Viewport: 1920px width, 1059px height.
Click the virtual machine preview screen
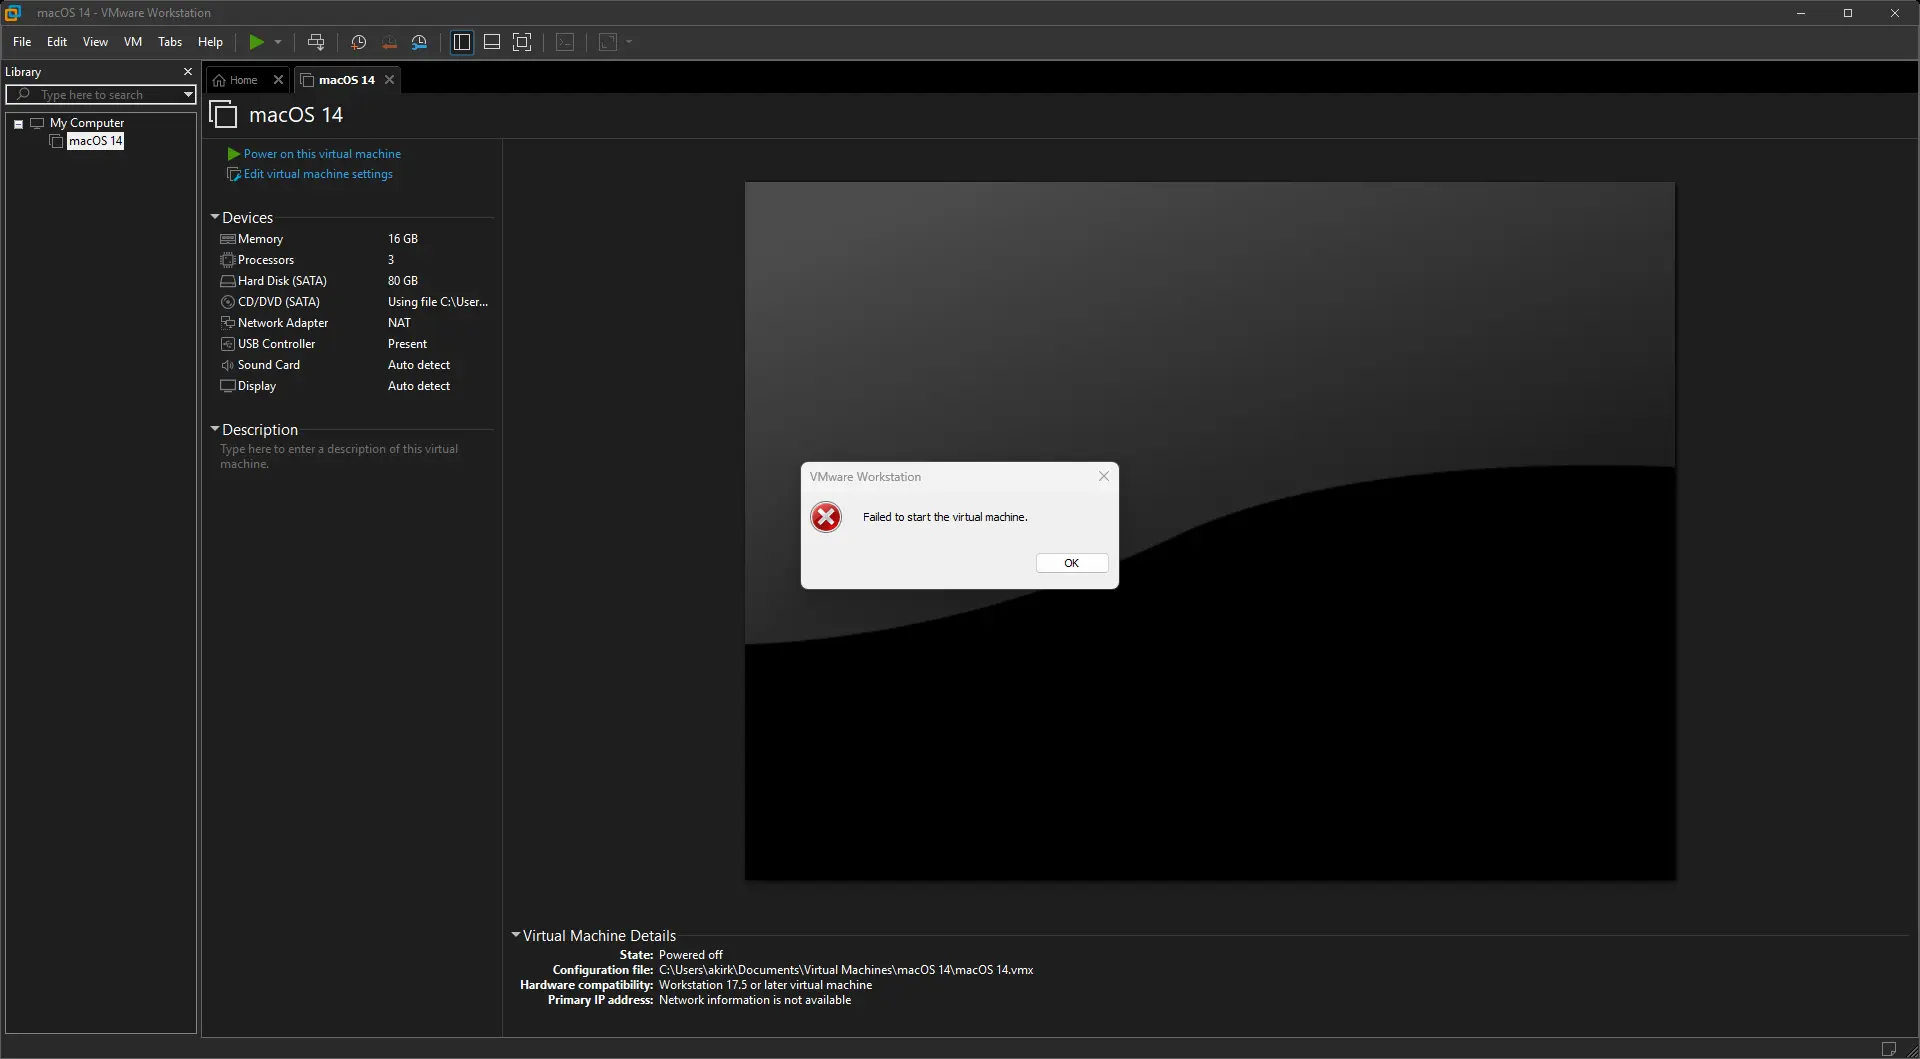[1210, 531]
